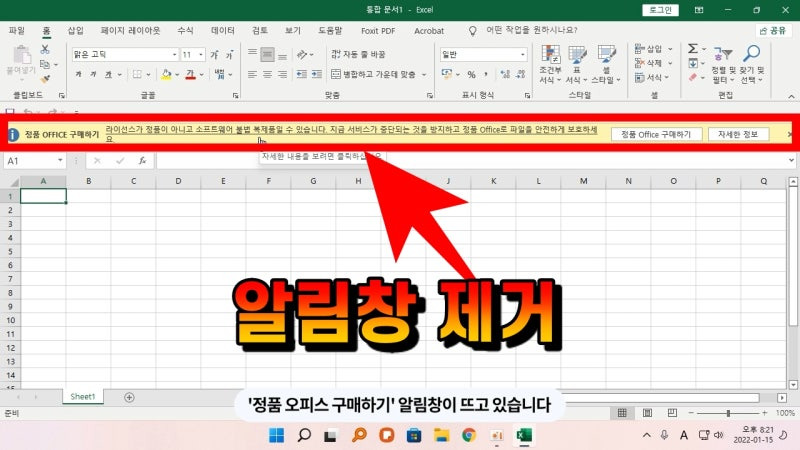The width and height of the screenshot is (800, 450).
Task: Toggle italic formatting
Action: click(93, 74)
